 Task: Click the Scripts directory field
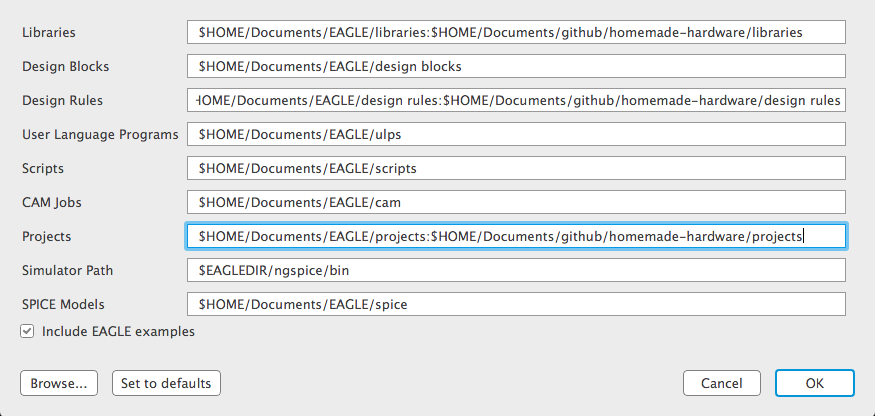[x=516, y=168]
